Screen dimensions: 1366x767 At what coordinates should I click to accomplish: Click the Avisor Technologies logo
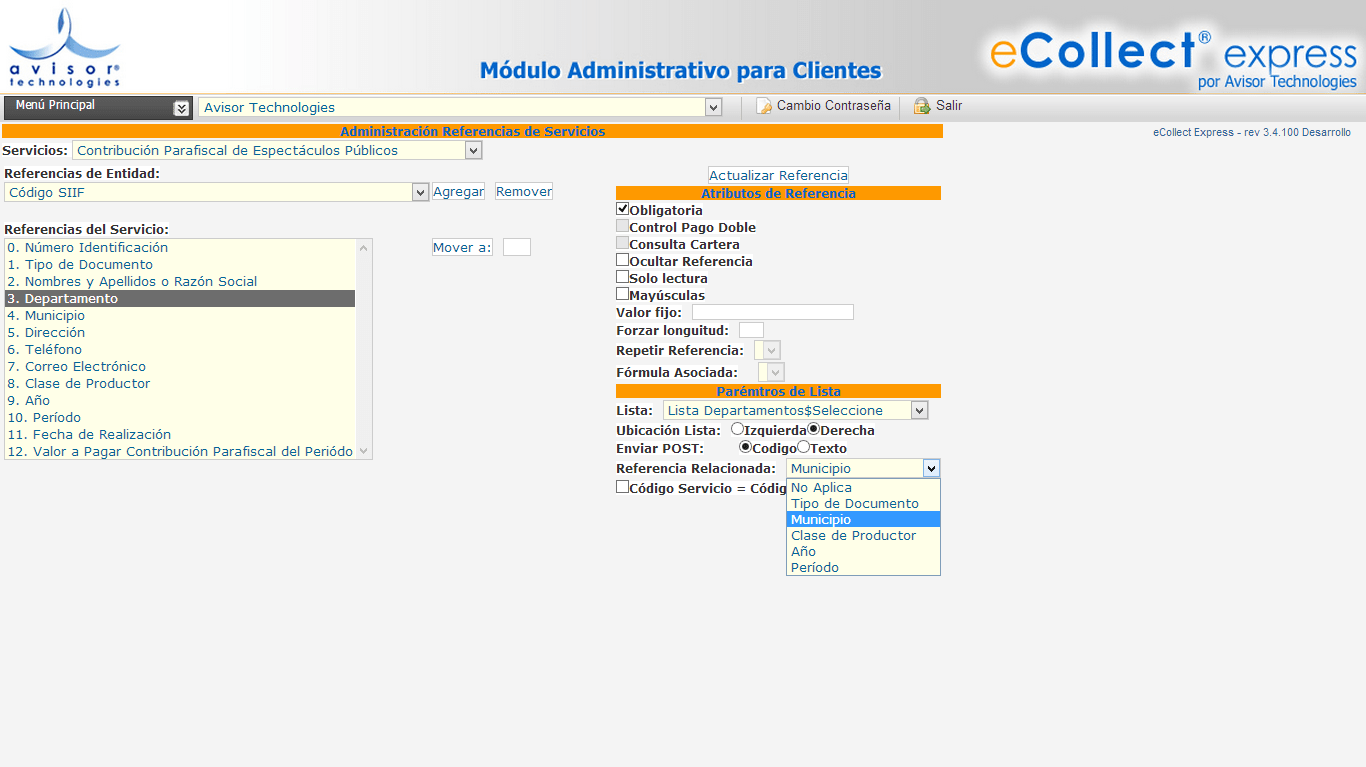click(x=65, y=47)
